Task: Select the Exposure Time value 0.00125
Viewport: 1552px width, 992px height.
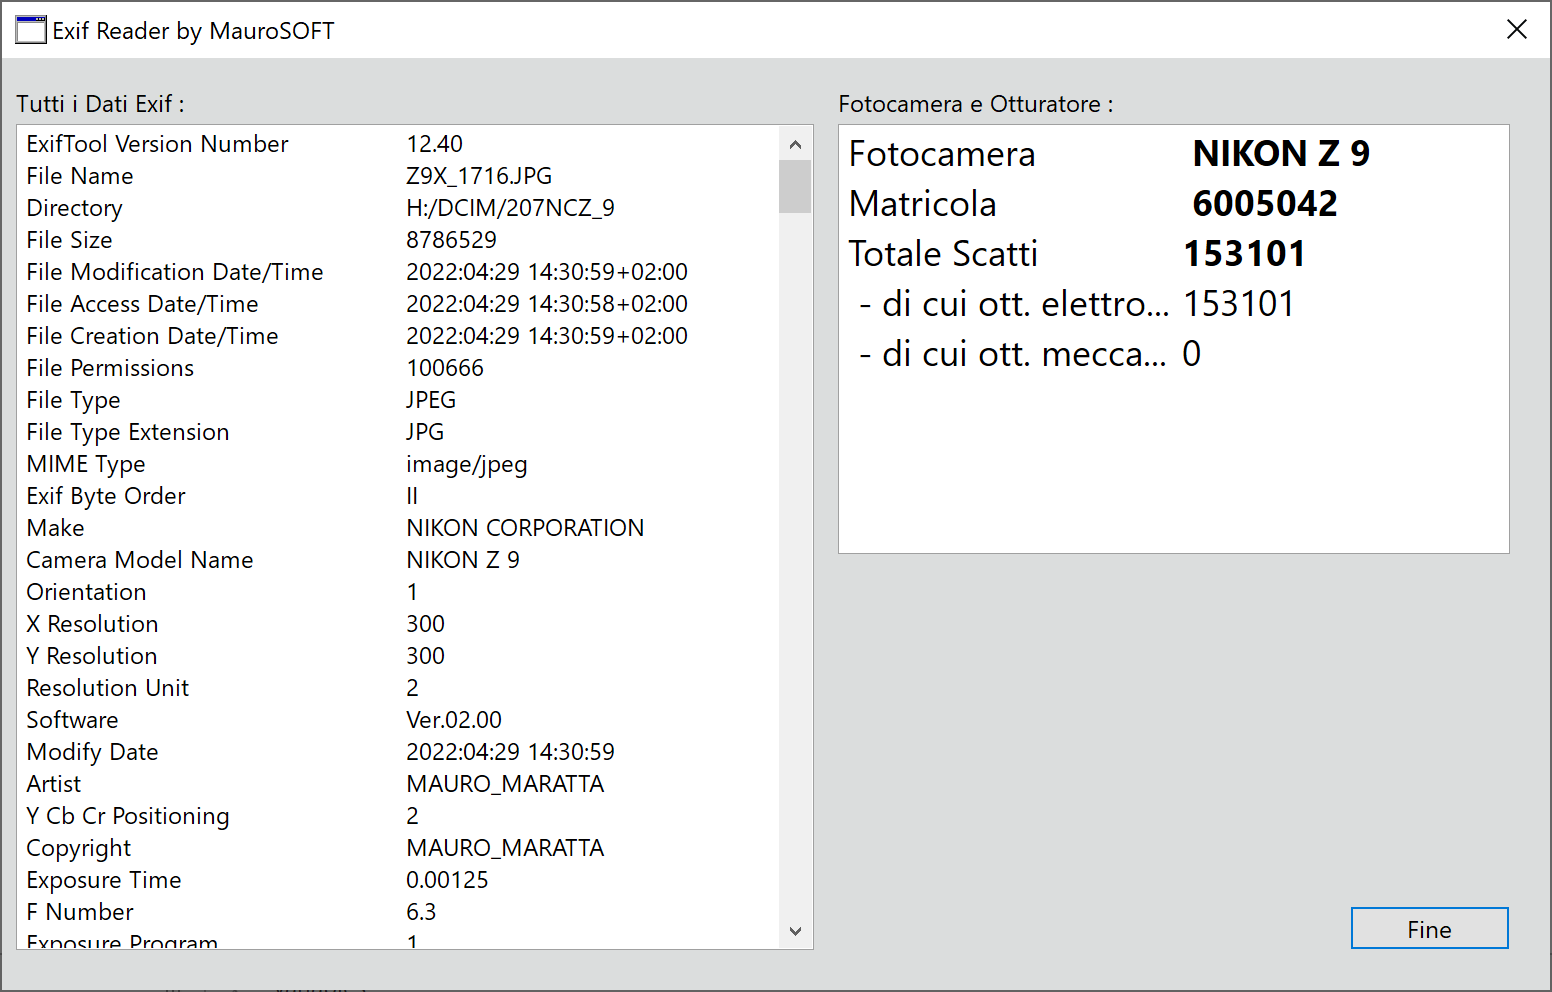Action: (x=447, y=880)
